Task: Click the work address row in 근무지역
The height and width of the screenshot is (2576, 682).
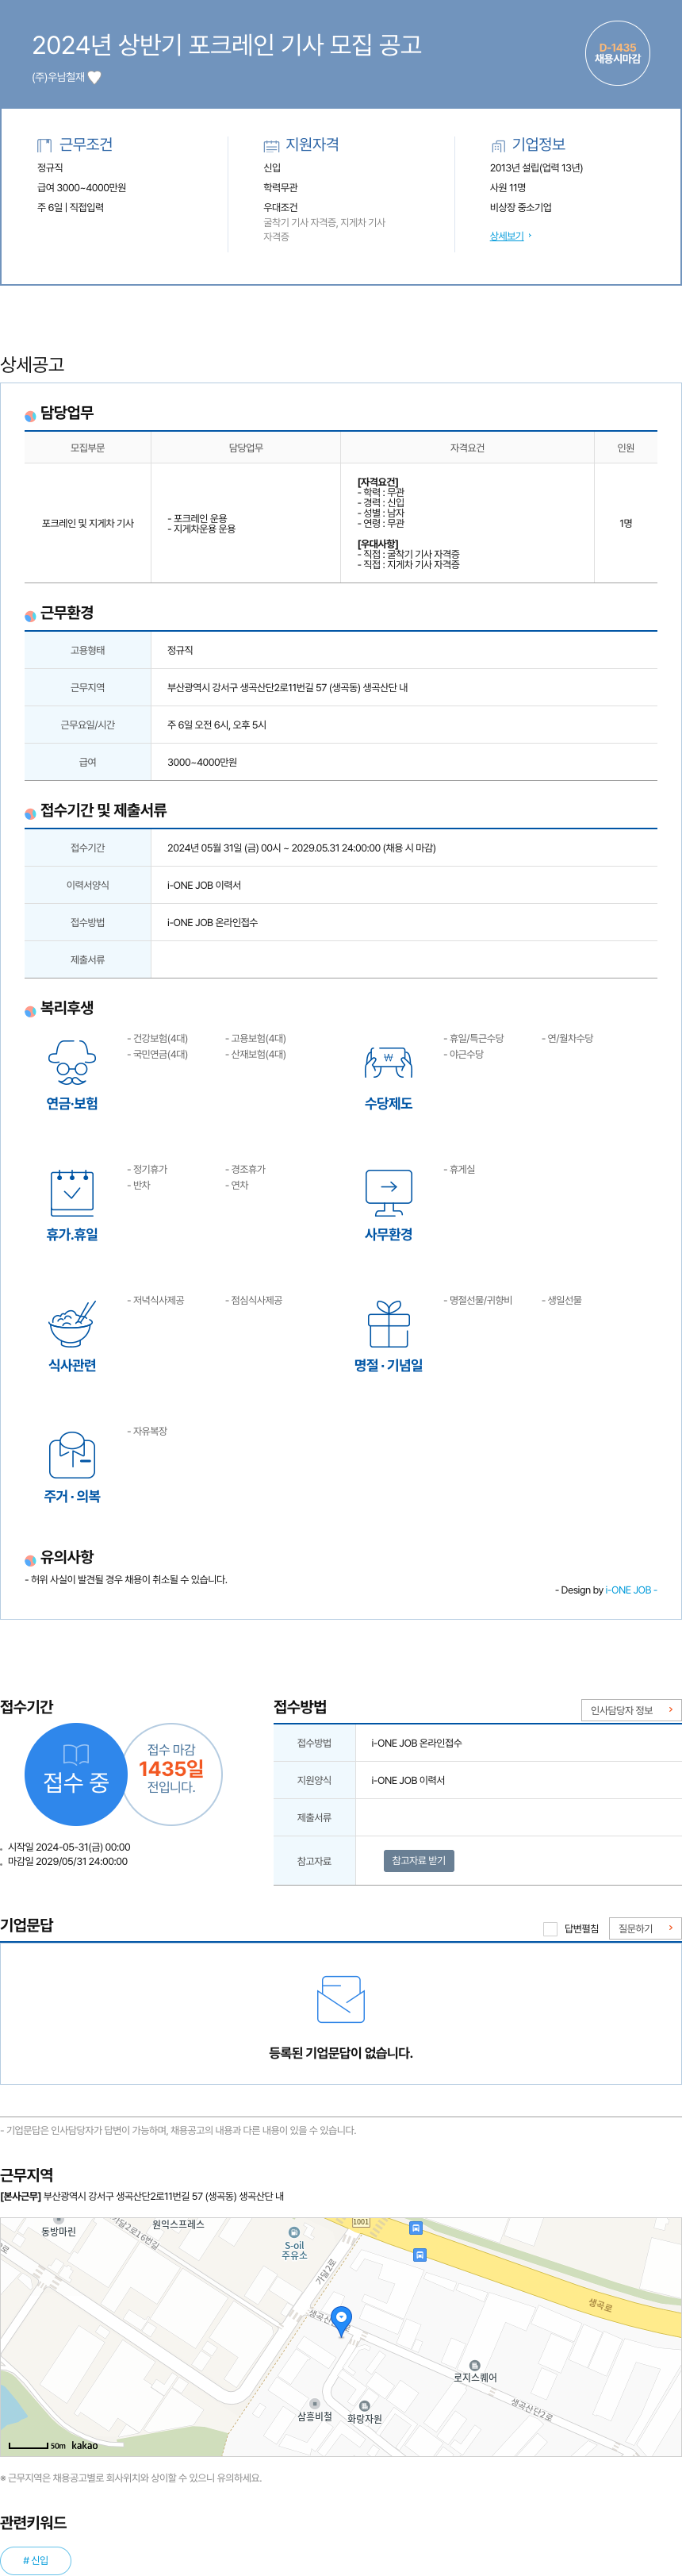Action: pos(142,2196)
